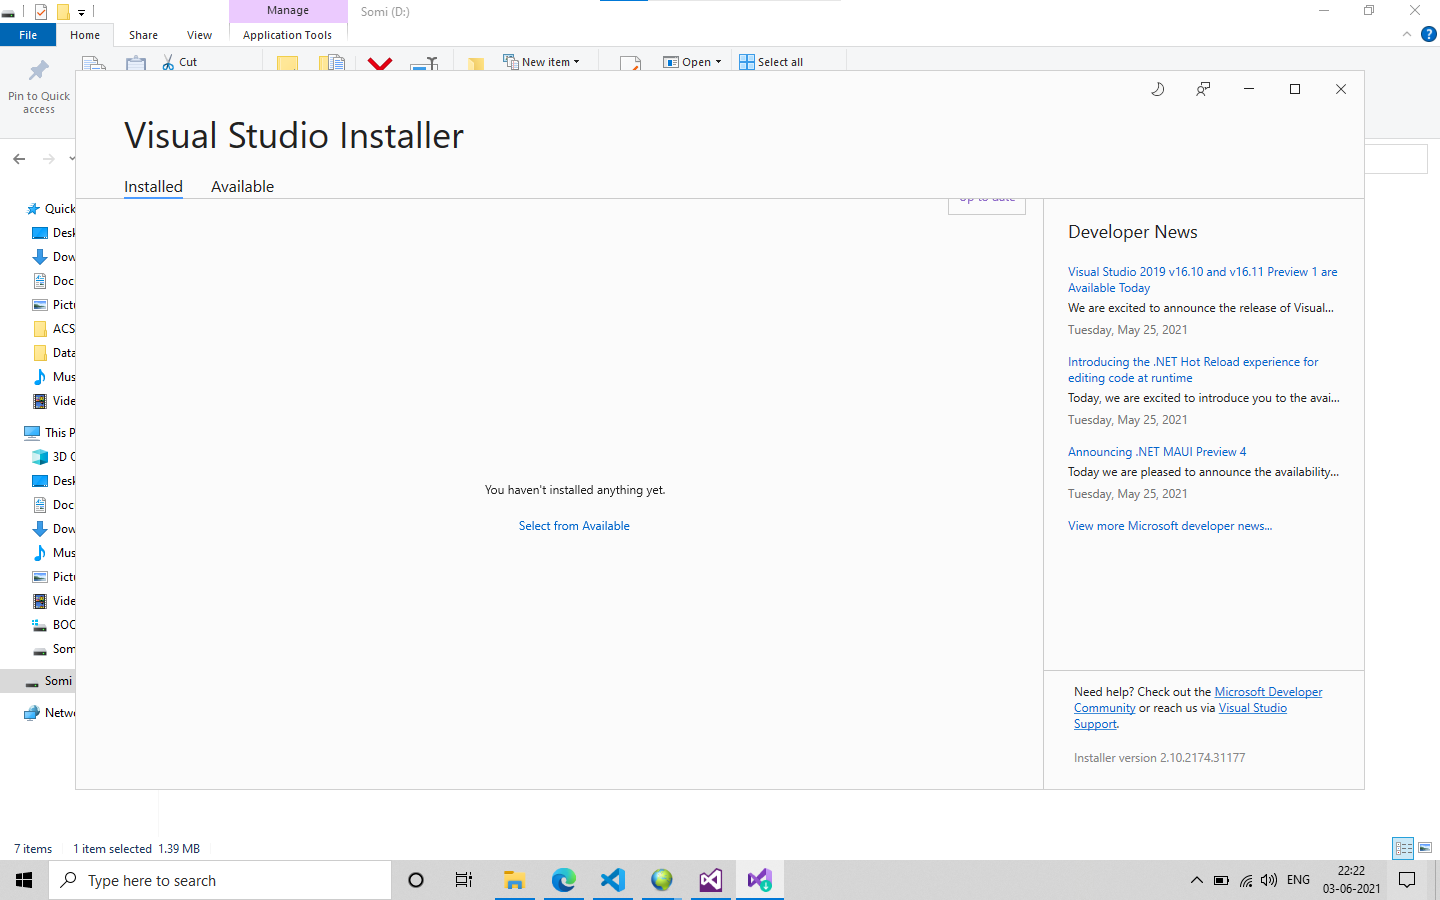
Task: Click the Cortana circle icon
Action: pos(416,880)
